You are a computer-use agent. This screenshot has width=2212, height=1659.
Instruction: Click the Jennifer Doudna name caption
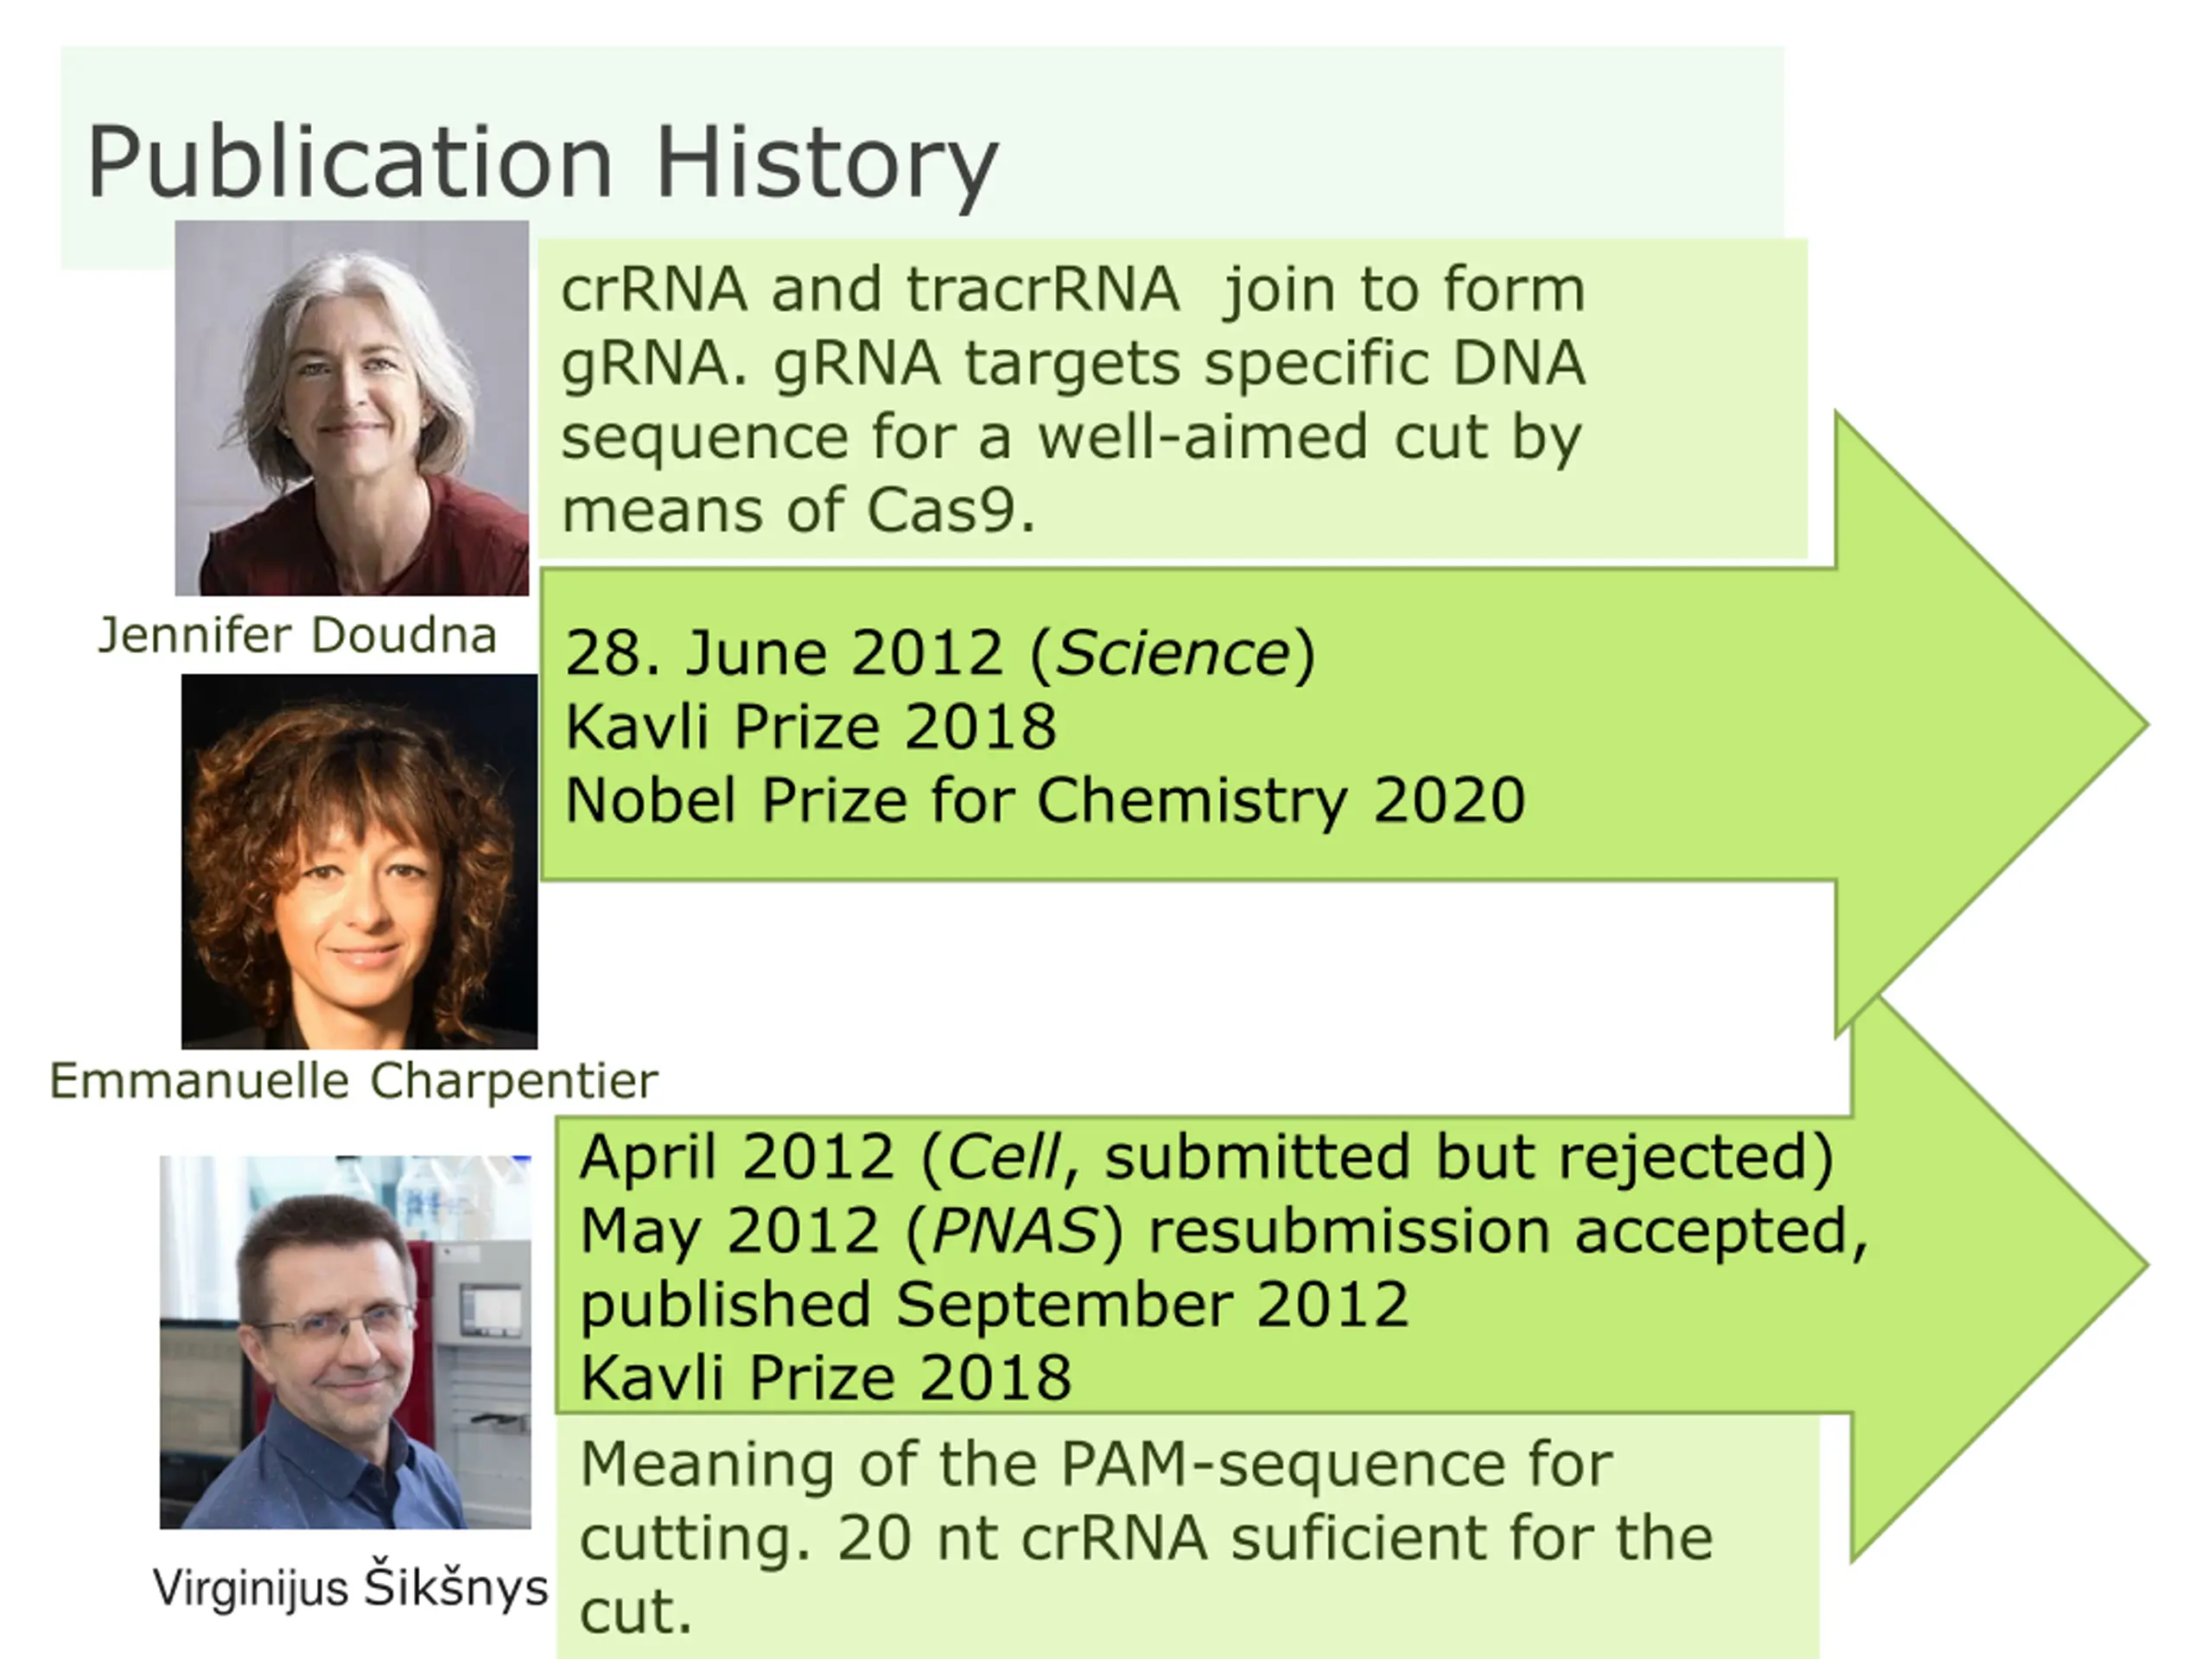pyautogui.click(x=297, y=635)
